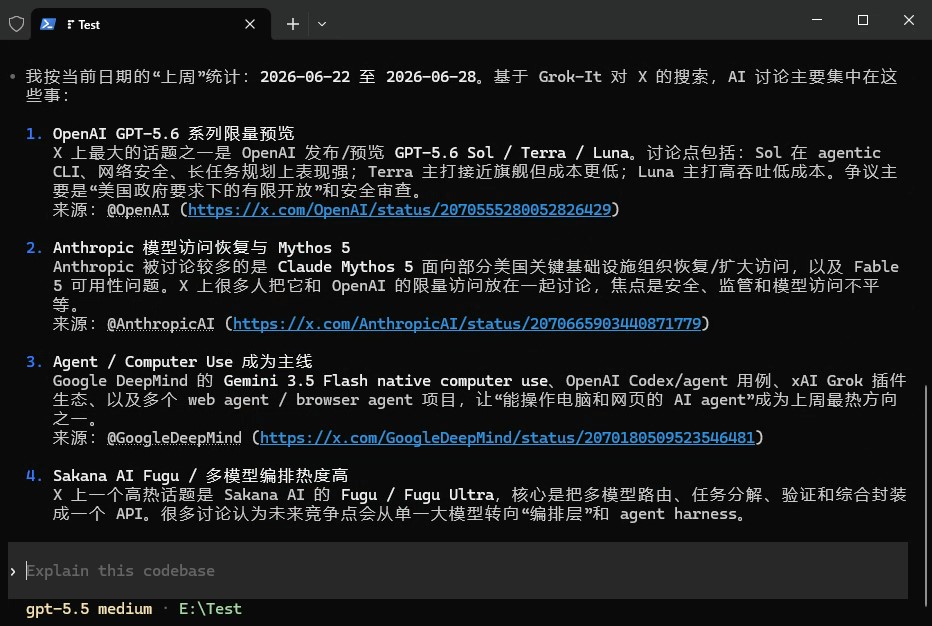932x626 pixels.
Task: Click the prompt chevron beside the input
Action: point(13,571)
